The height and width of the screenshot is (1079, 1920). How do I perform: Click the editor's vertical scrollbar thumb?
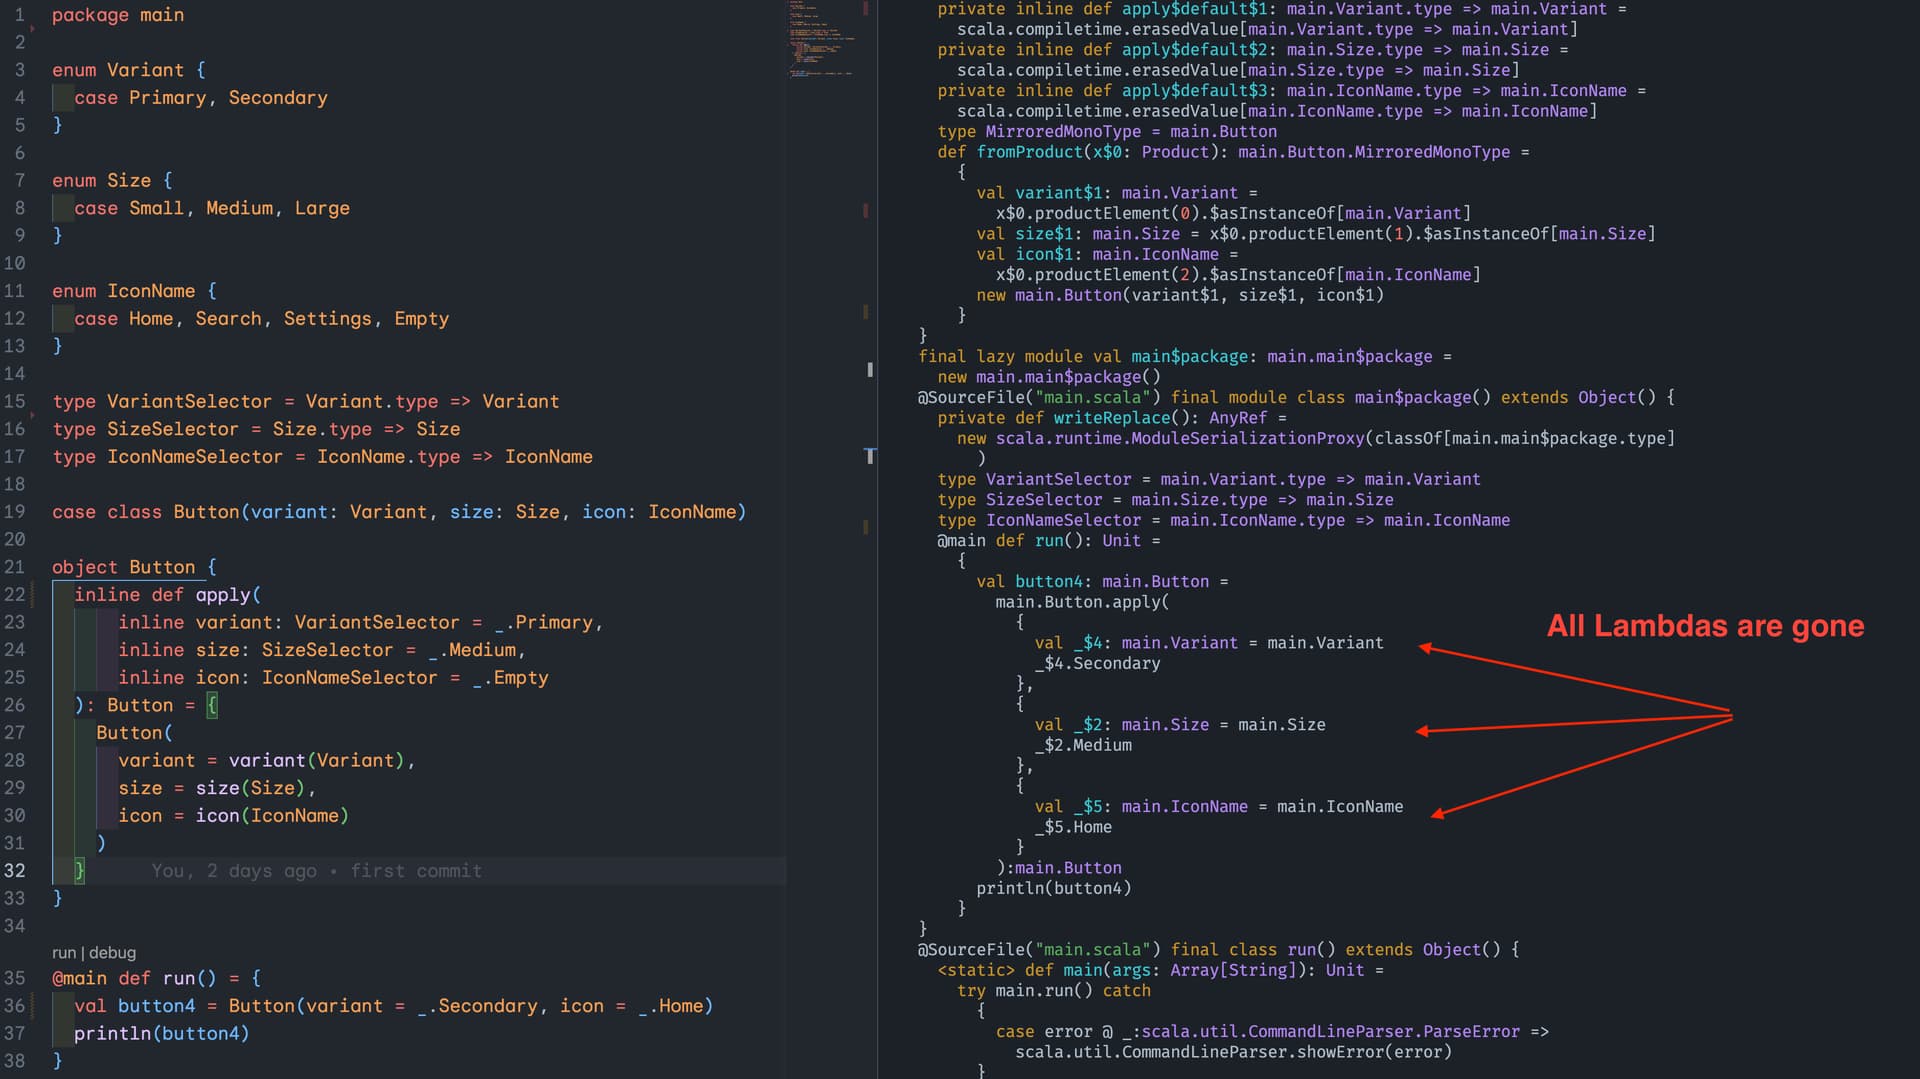click(x=870, y=370)
